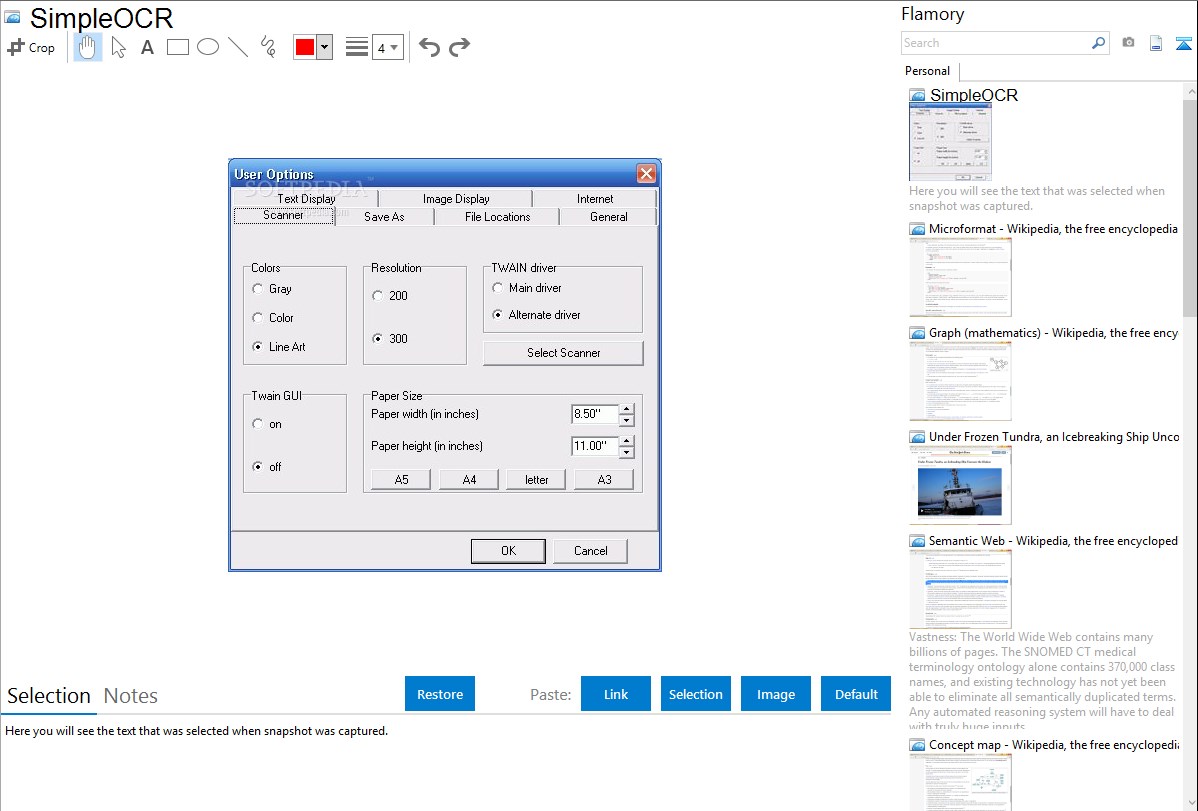Viewport: 1198px width, 811px height.
Task: Switch to the Text Display tab
Action: [306, 199]
